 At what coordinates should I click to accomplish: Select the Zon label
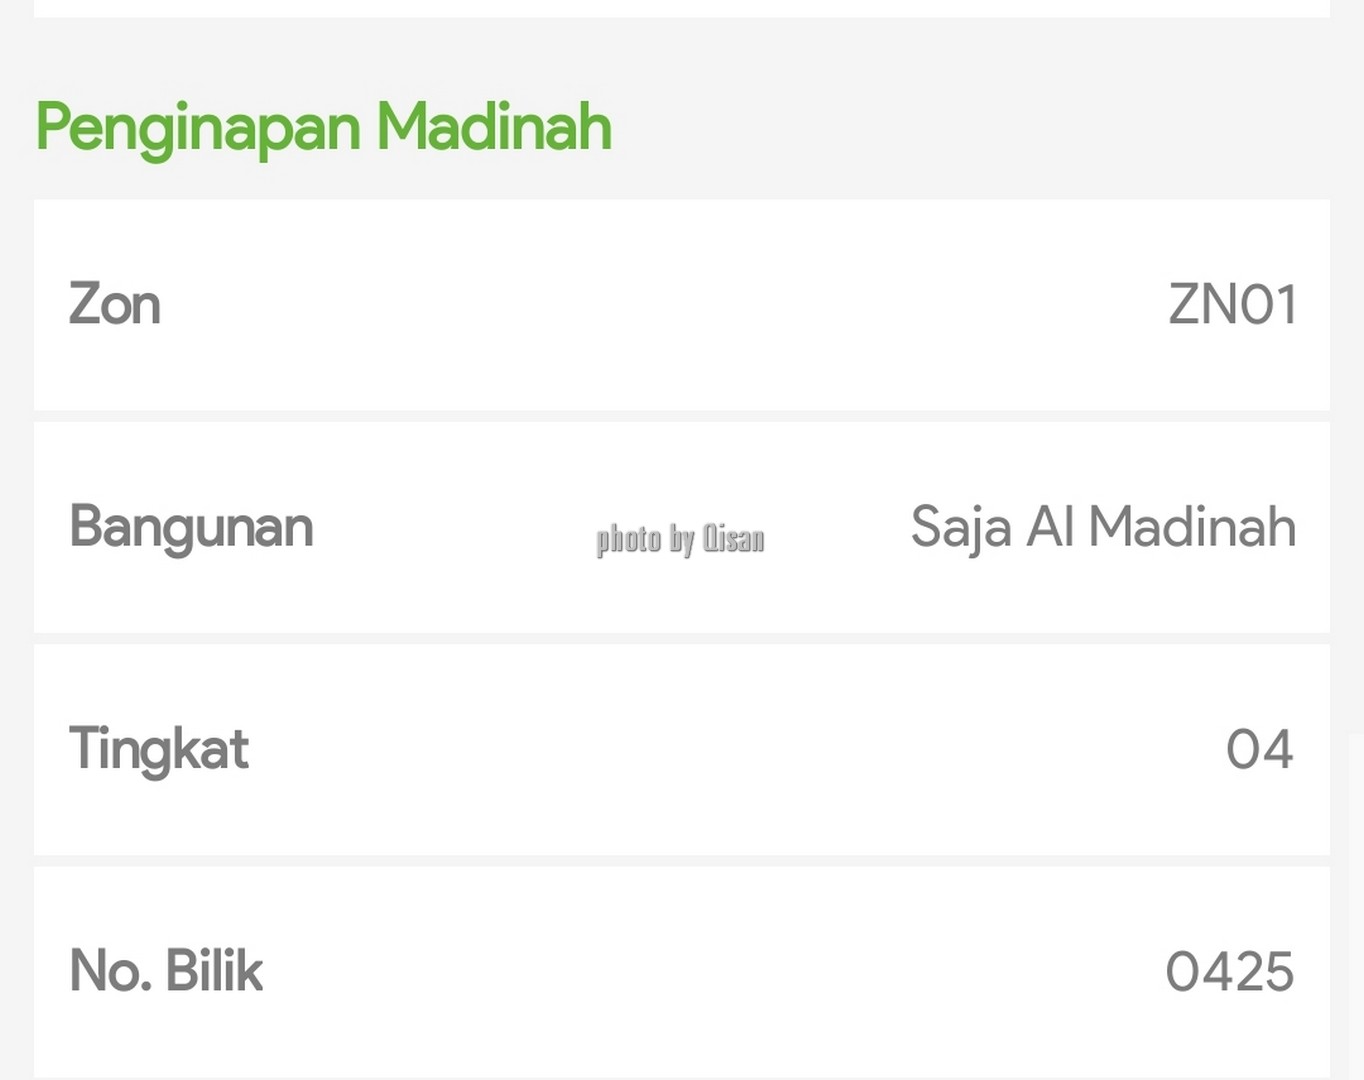[x=115, y=304]
